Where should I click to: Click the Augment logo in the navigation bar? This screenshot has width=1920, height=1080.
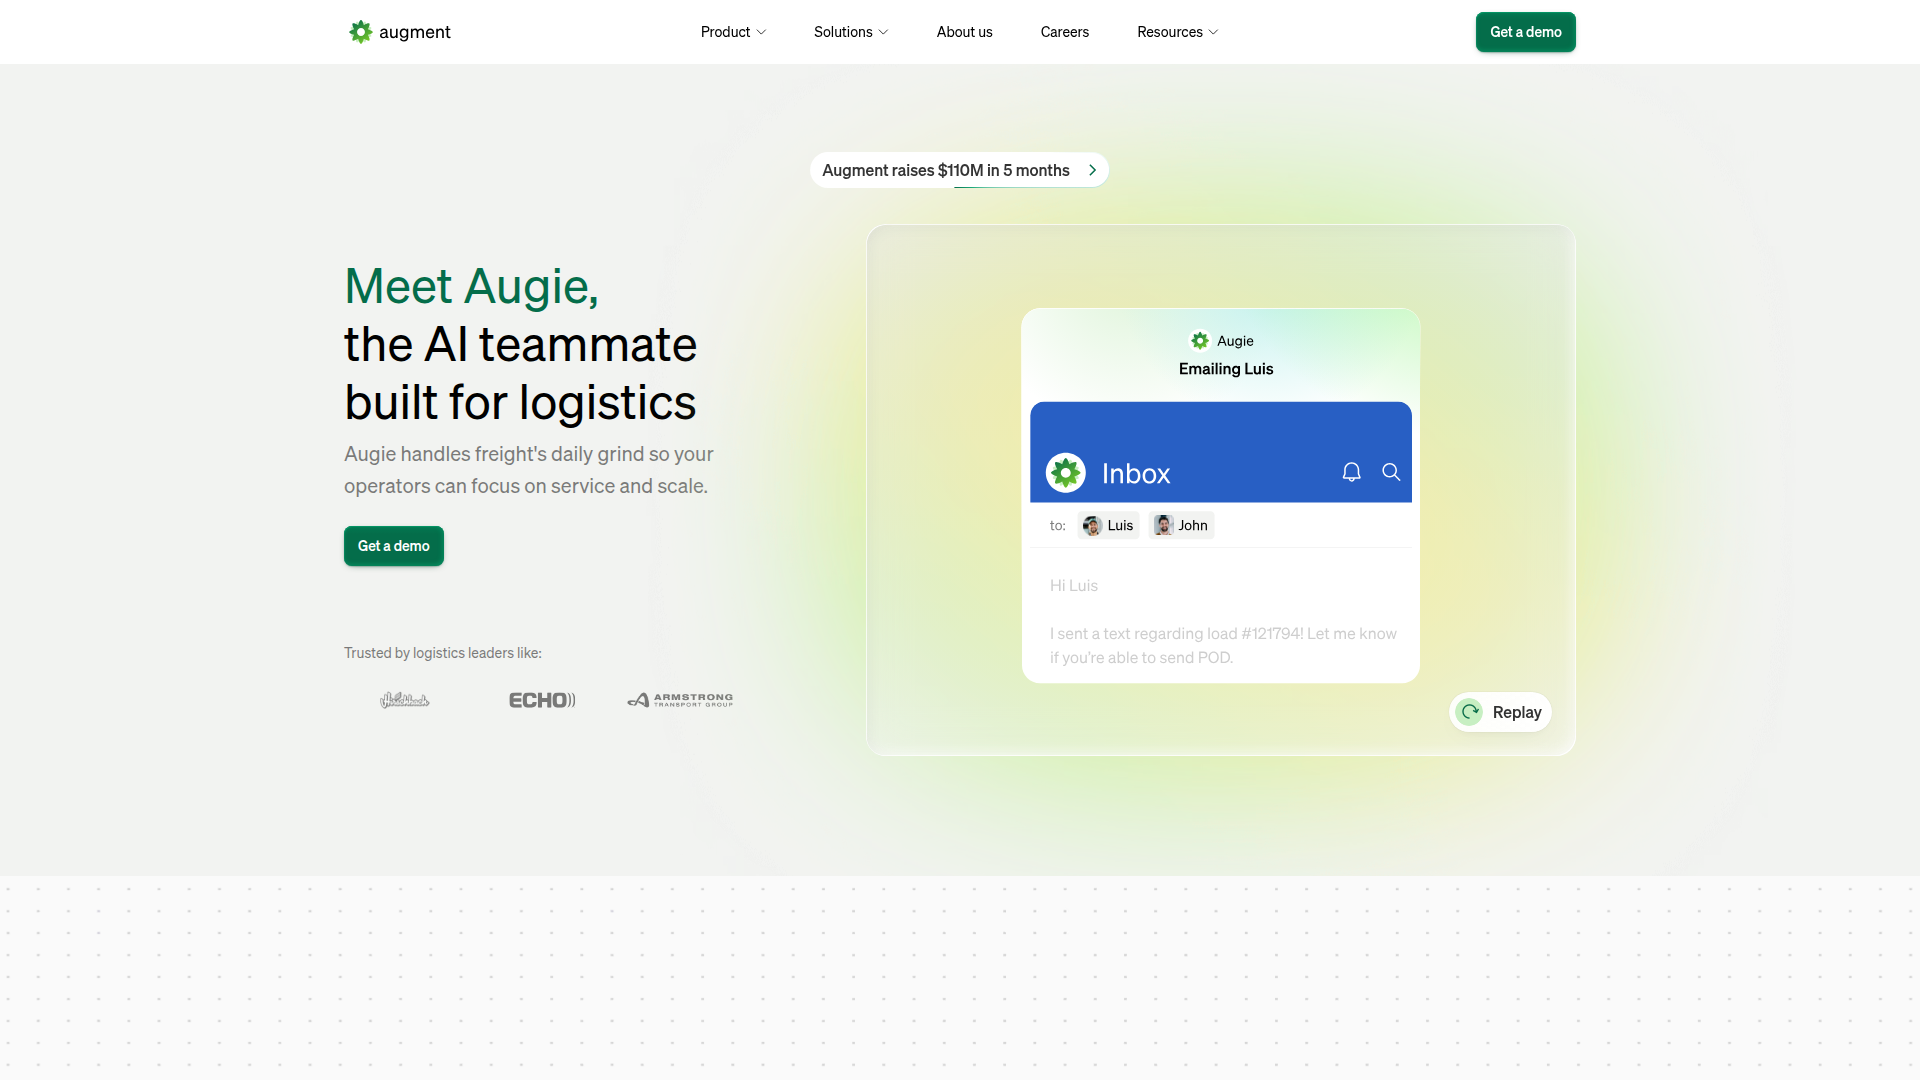coord(398,32)
